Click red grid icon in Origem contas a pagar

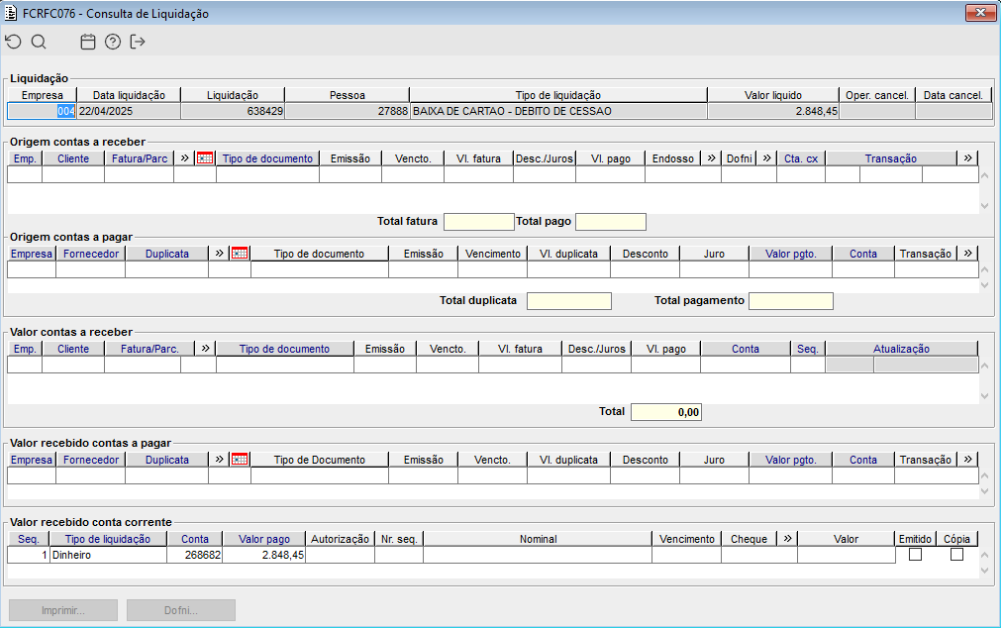coord(239,253)
